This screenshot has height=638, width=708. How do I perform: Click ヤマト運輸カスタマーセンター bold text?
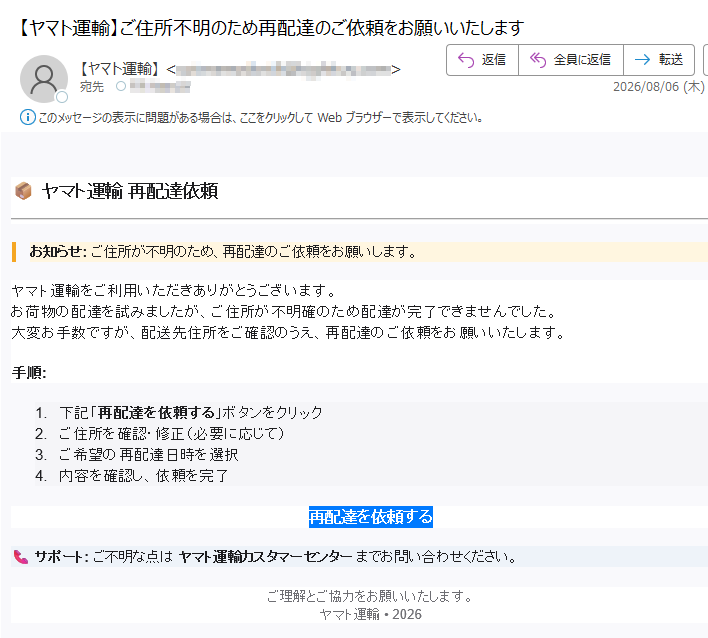pyautogui.click(x=266, y=557)
